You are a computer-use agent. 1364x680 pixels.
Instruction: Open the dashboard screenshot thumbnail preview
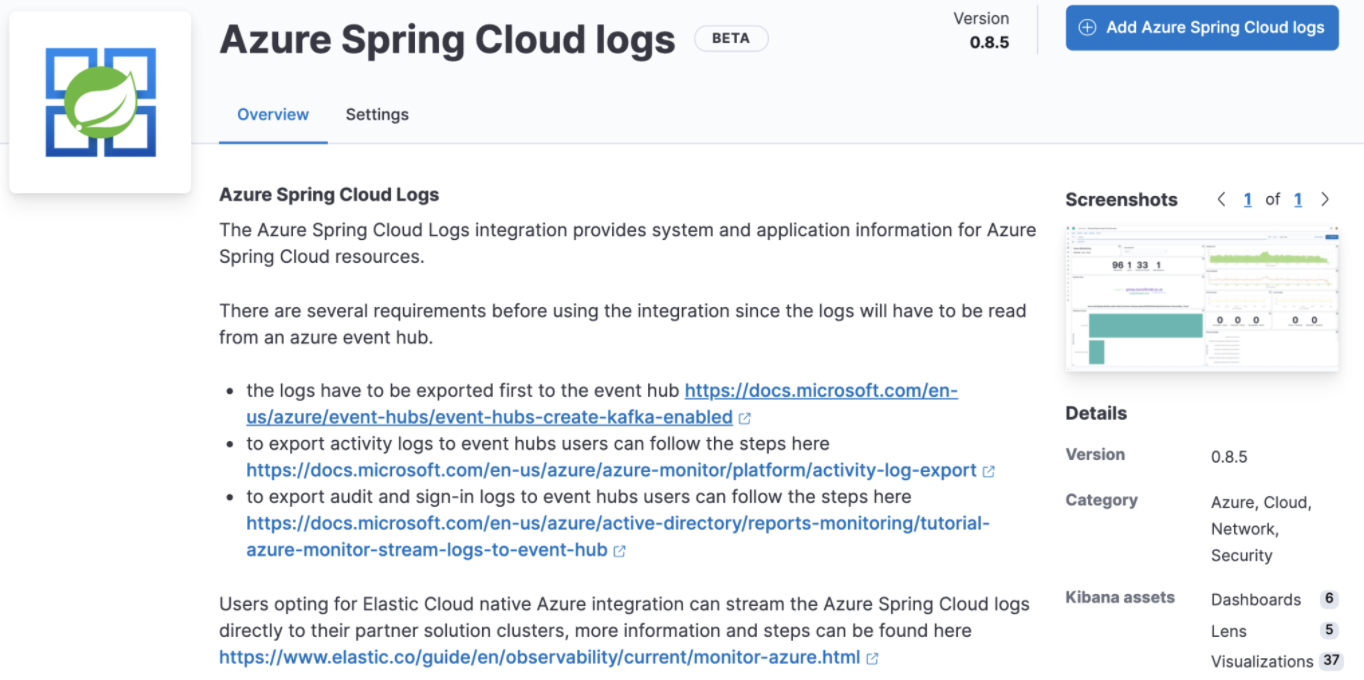(x=1201, y=297)
